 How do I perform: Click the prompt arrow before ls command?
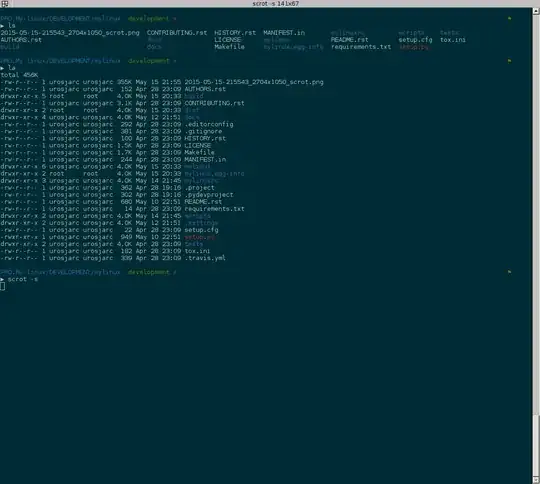point(2,26)
